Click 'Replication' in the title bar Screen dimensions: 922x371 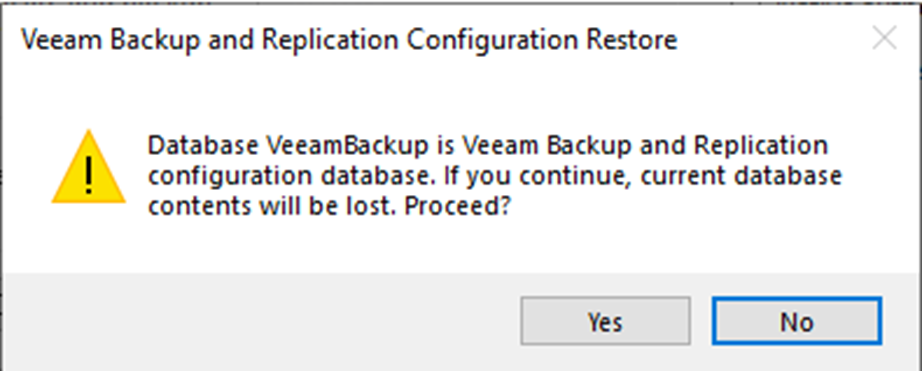click(330, 40)
